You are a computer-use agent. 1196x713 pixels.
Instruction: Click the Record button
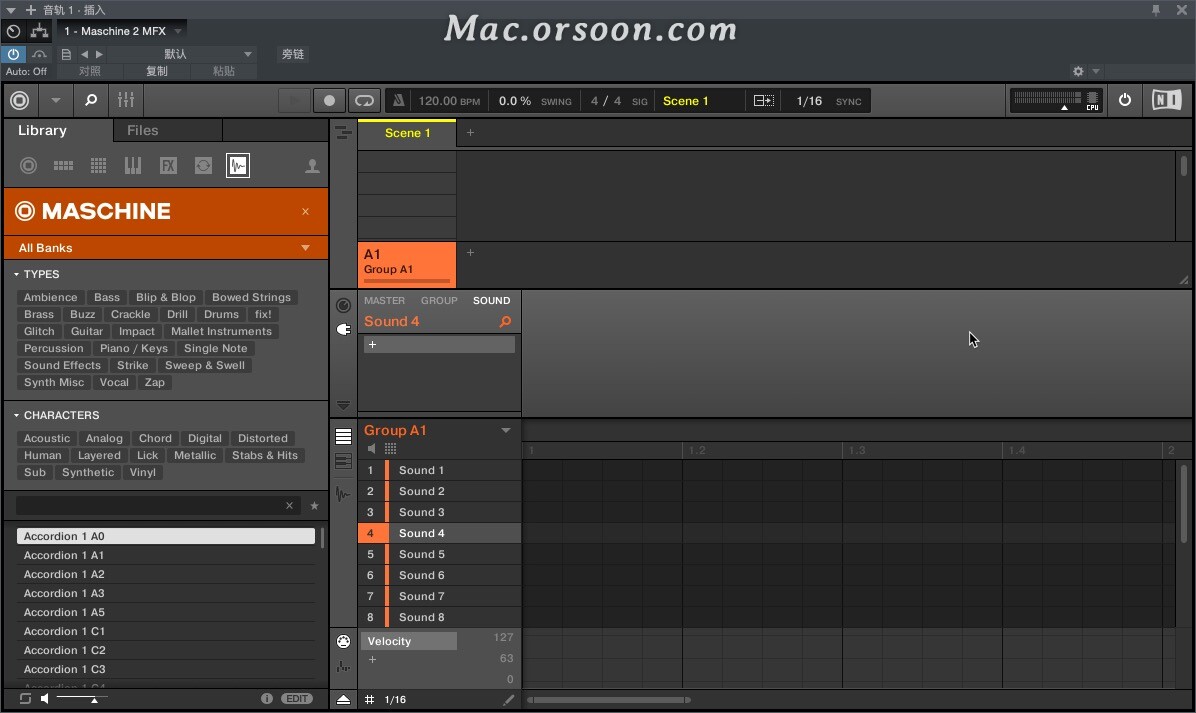pyautogui.click(x=330, y=101)
